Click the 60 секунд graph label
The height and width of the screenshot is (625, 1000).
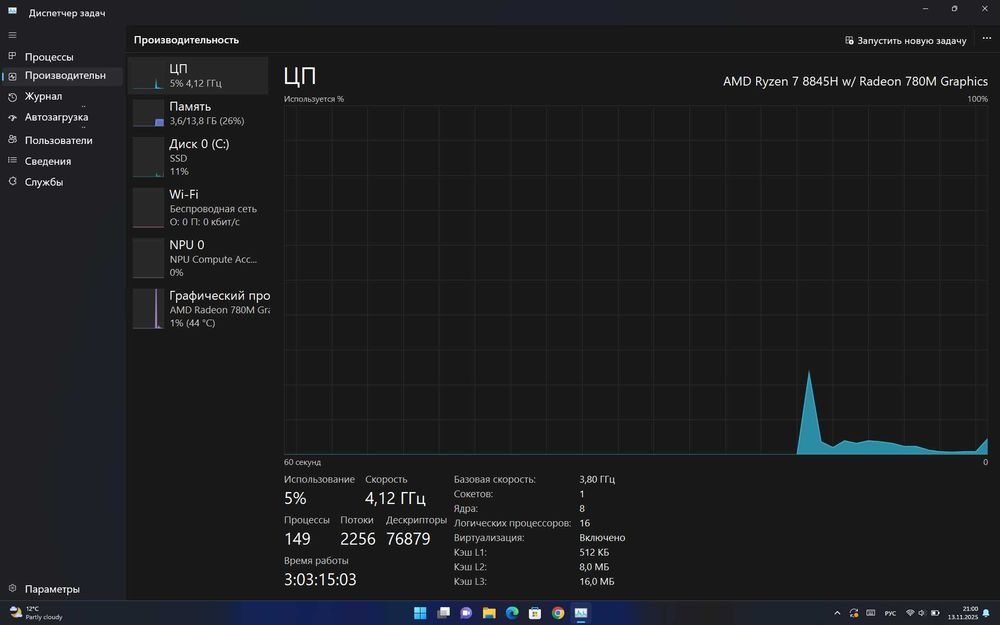click(302, 462)
